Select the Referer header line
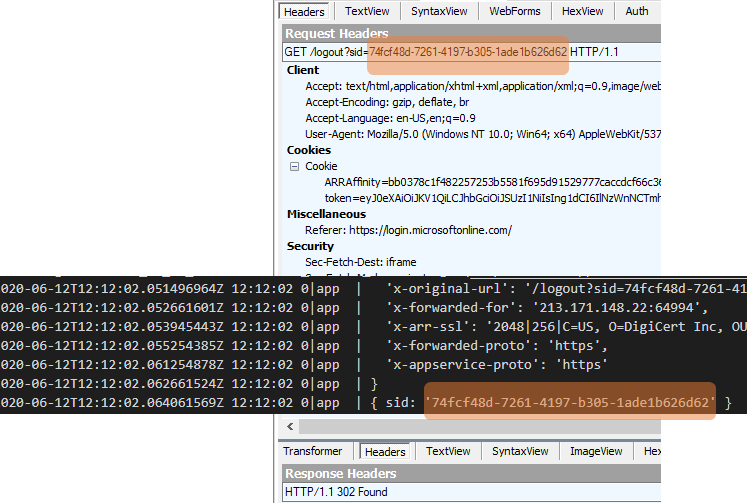This screenshot has width=747, height=503. point(408,230)
